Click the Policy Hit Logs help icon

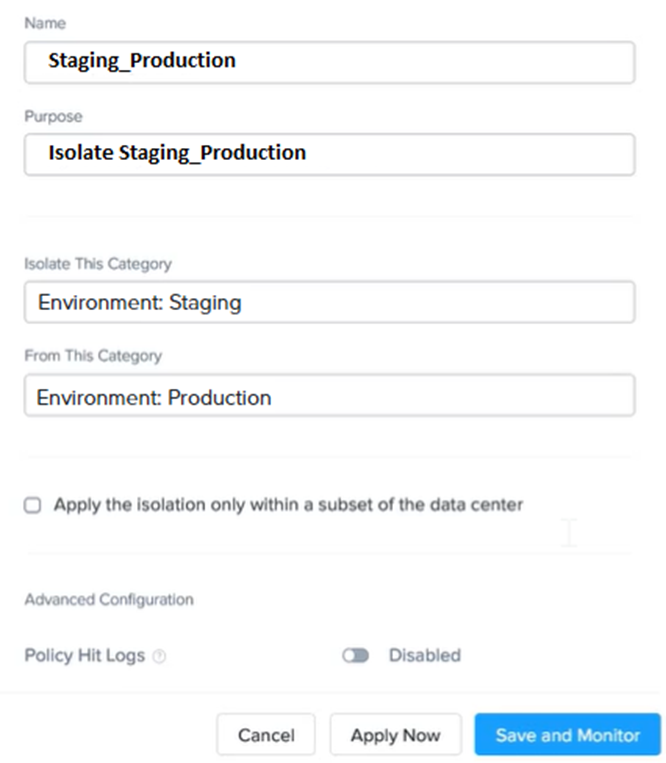(x=159, y=657)
